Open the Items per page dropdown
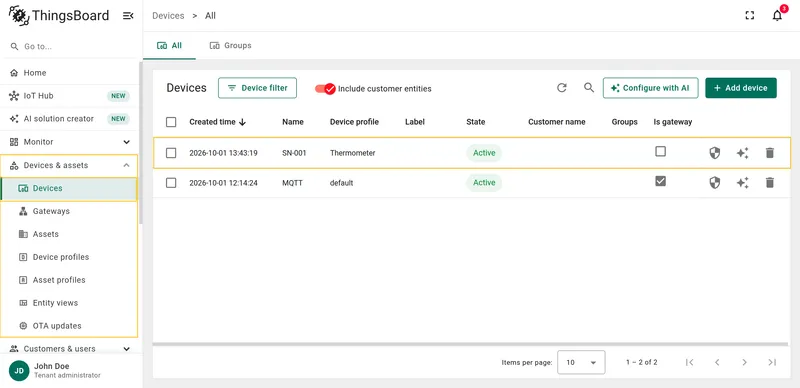Viewport: 800px width, 388px height. (581, 362)
